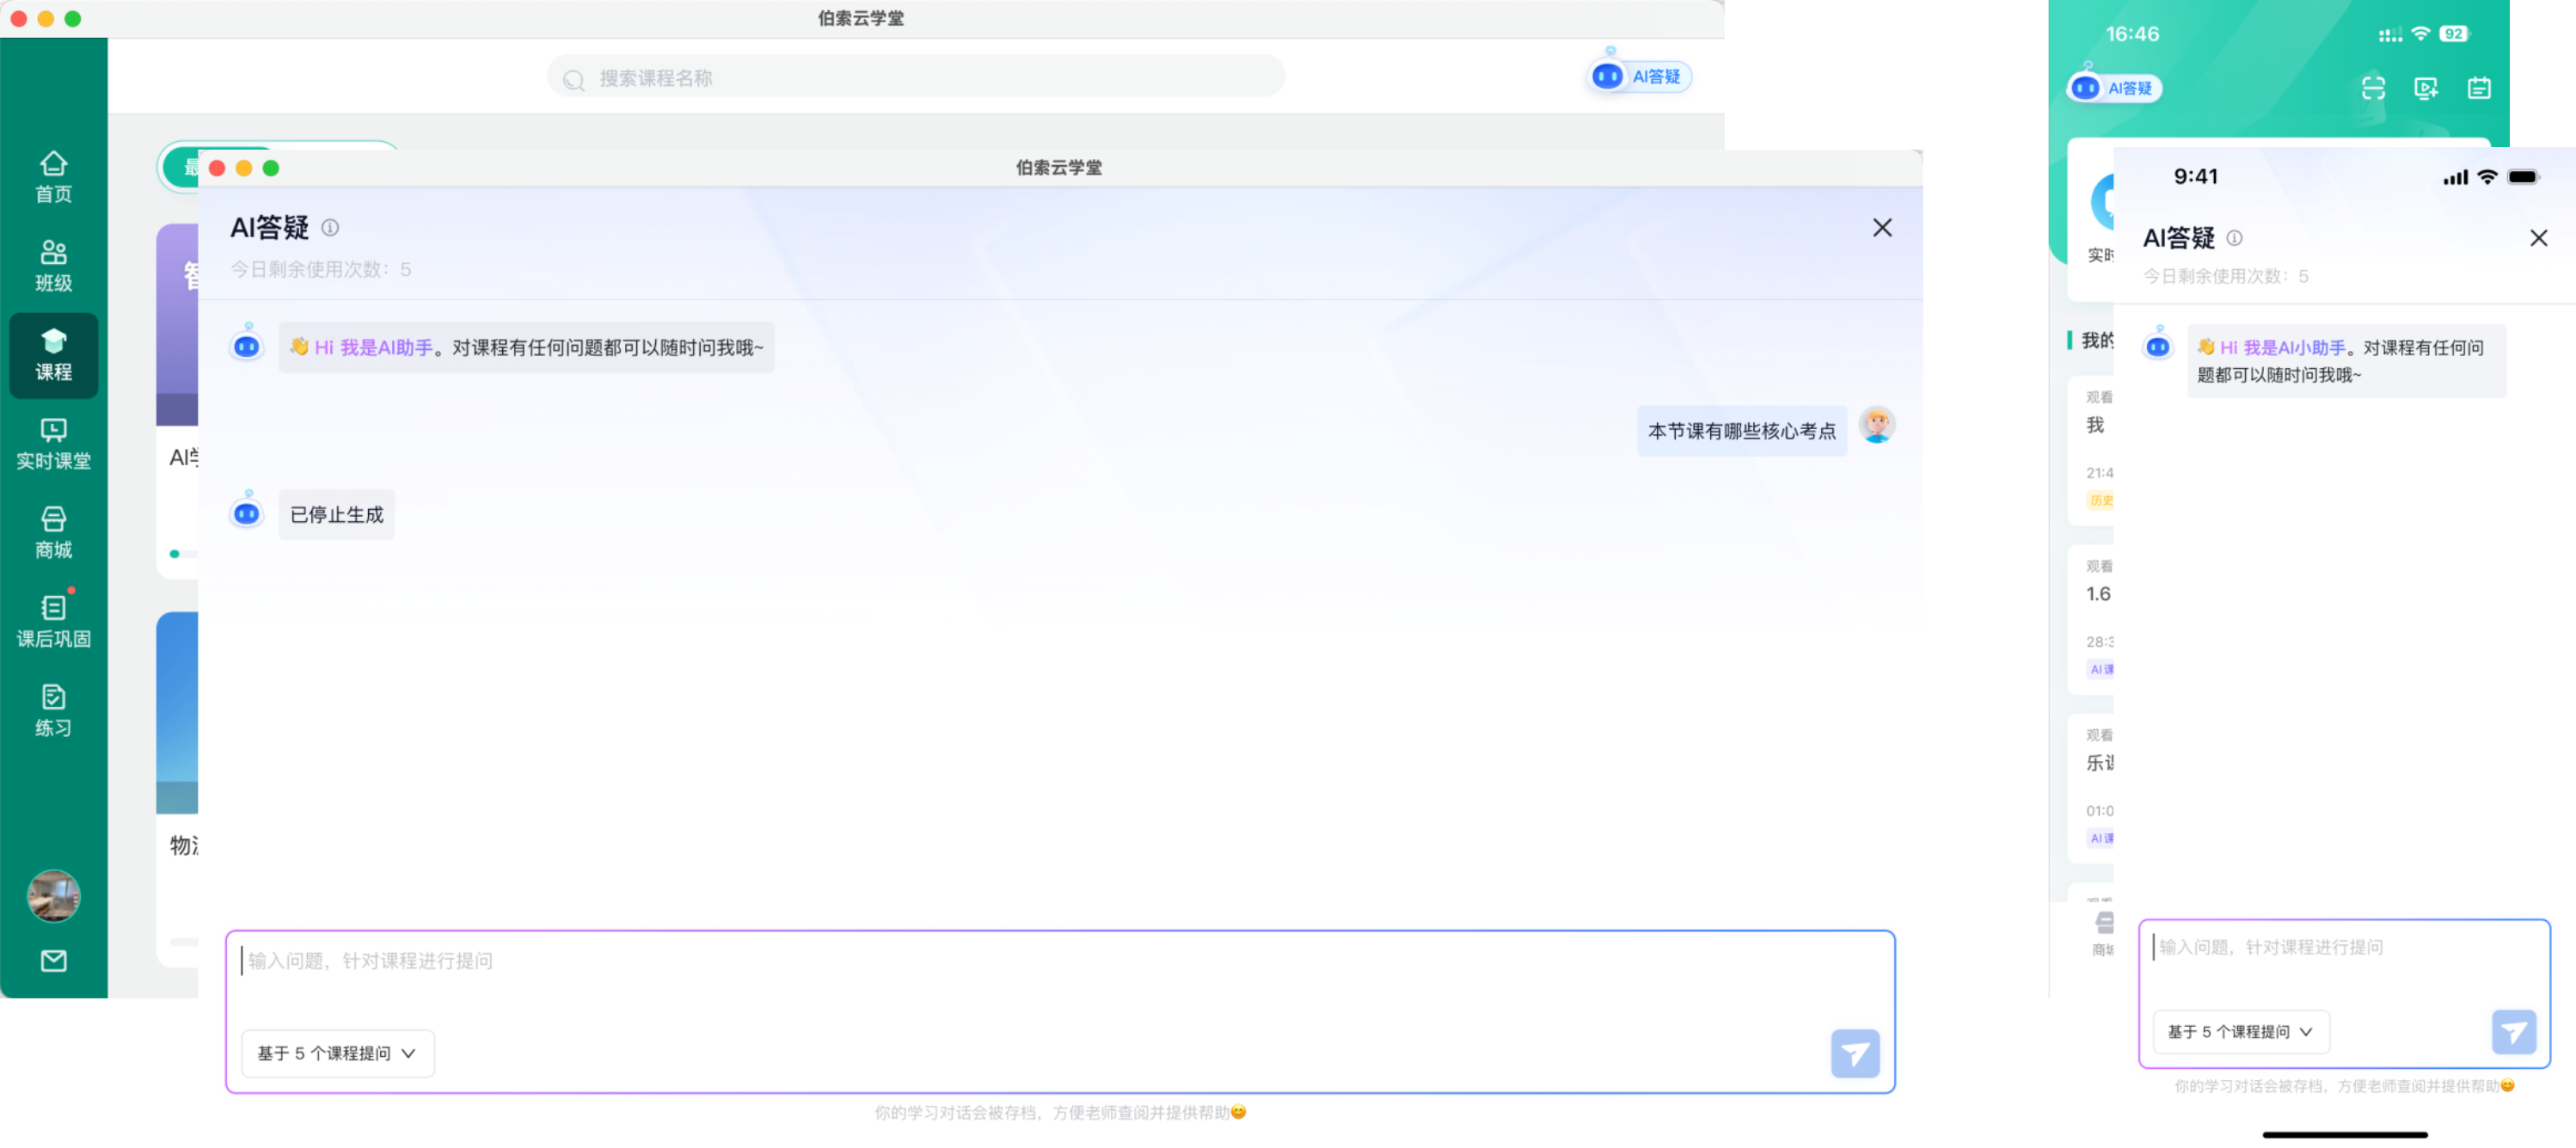The image size is (2576, 1148).
Task: Open the 练习 practice section
Action: (53, 710)
